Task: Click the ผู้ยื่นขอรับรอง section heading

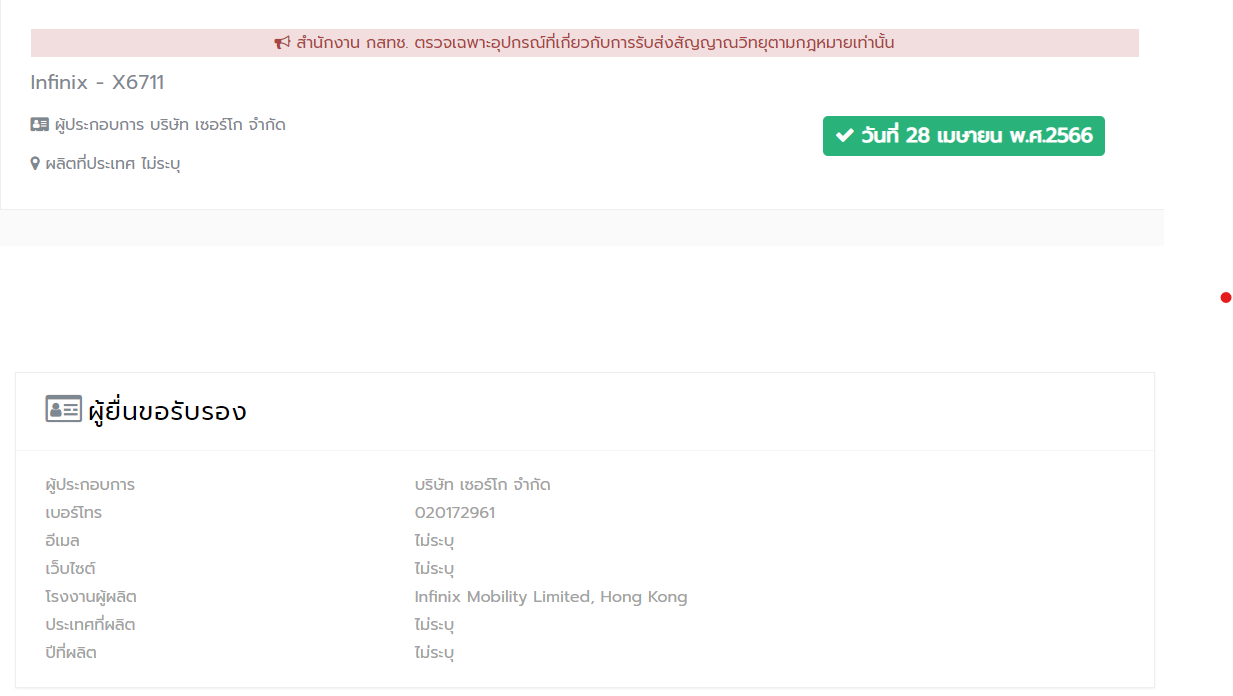Action: tap(167, 411)
